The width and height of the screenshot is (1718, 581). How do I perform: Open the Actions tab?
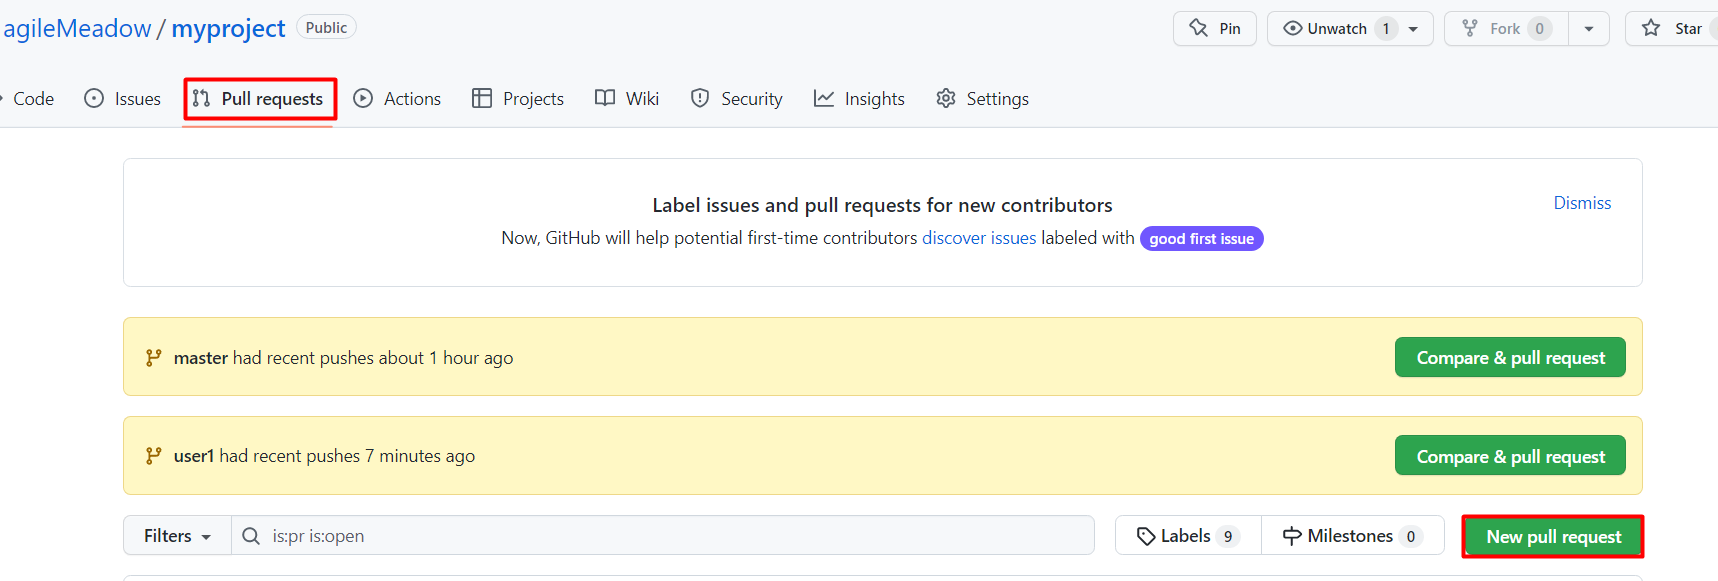398,99
